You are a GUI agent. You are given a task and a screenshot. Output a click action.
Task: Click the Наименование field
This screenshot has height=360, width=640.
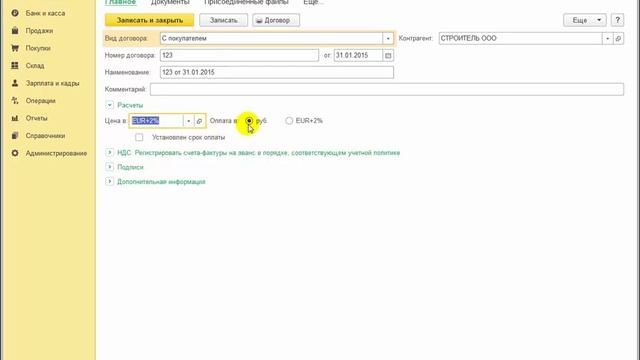click(x=277, y=72)
